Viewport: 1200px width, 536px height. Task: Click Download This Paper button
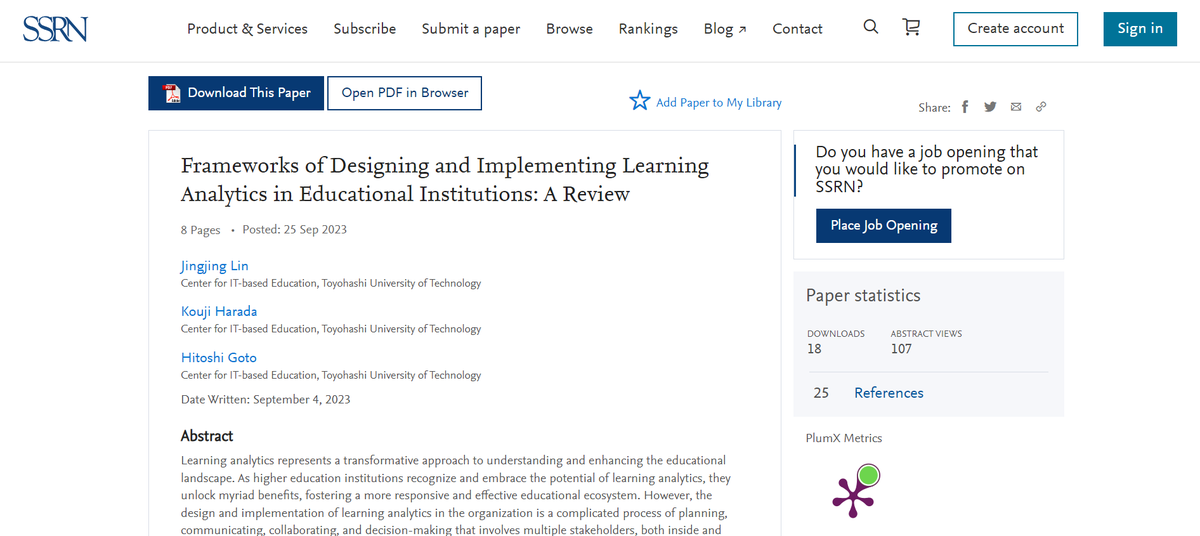pyautogui.click(x=236, y=93)
